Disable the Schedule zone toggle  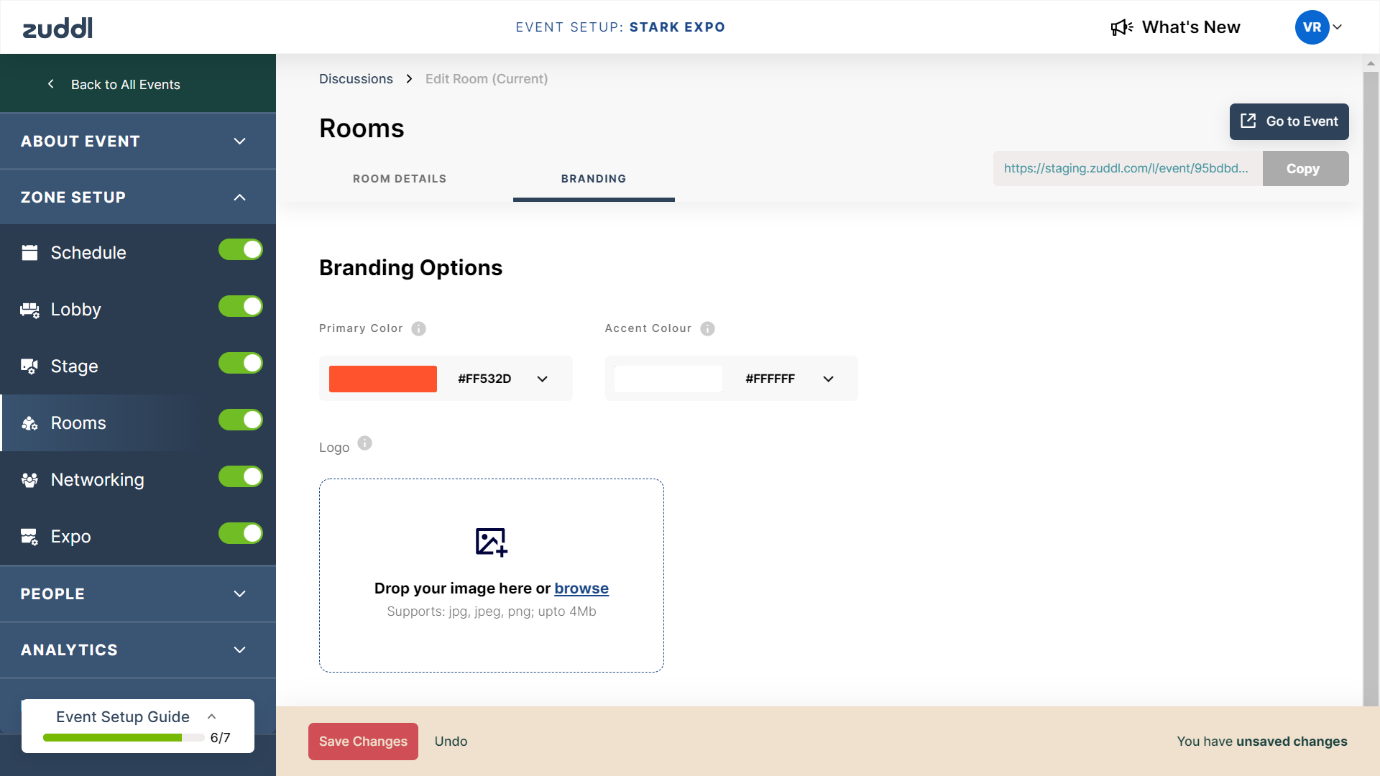[x=241, y=250]
